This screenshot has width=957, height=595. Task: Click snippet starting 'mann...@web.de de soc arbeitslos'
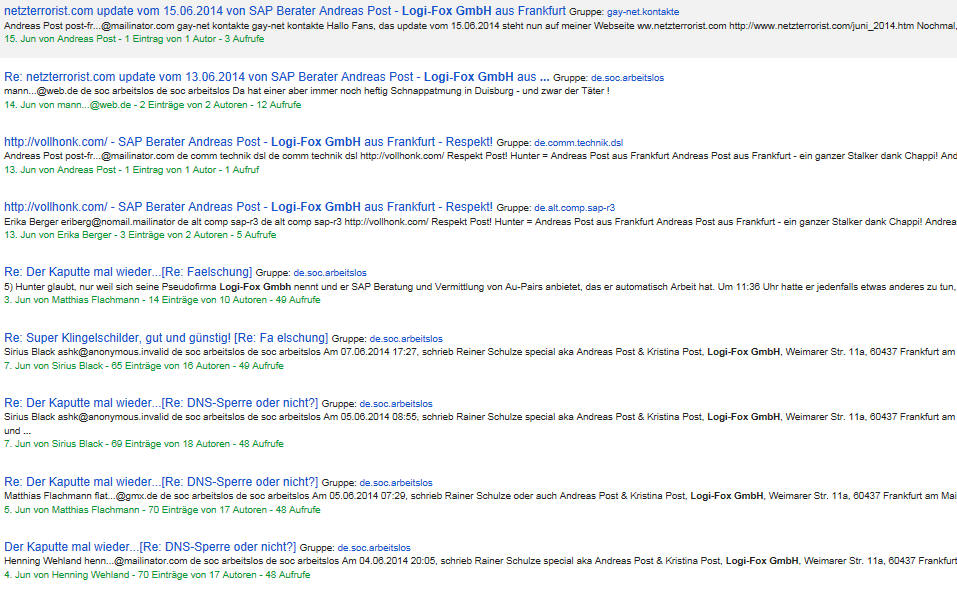click(x=306, y=91)
